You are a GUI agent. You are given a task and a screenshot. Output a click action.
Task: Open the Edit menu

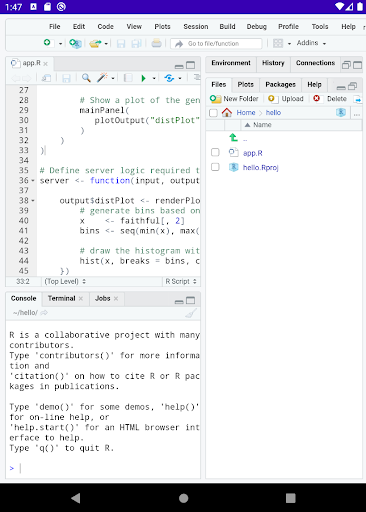pyautogui.click(x=79, y=27)
